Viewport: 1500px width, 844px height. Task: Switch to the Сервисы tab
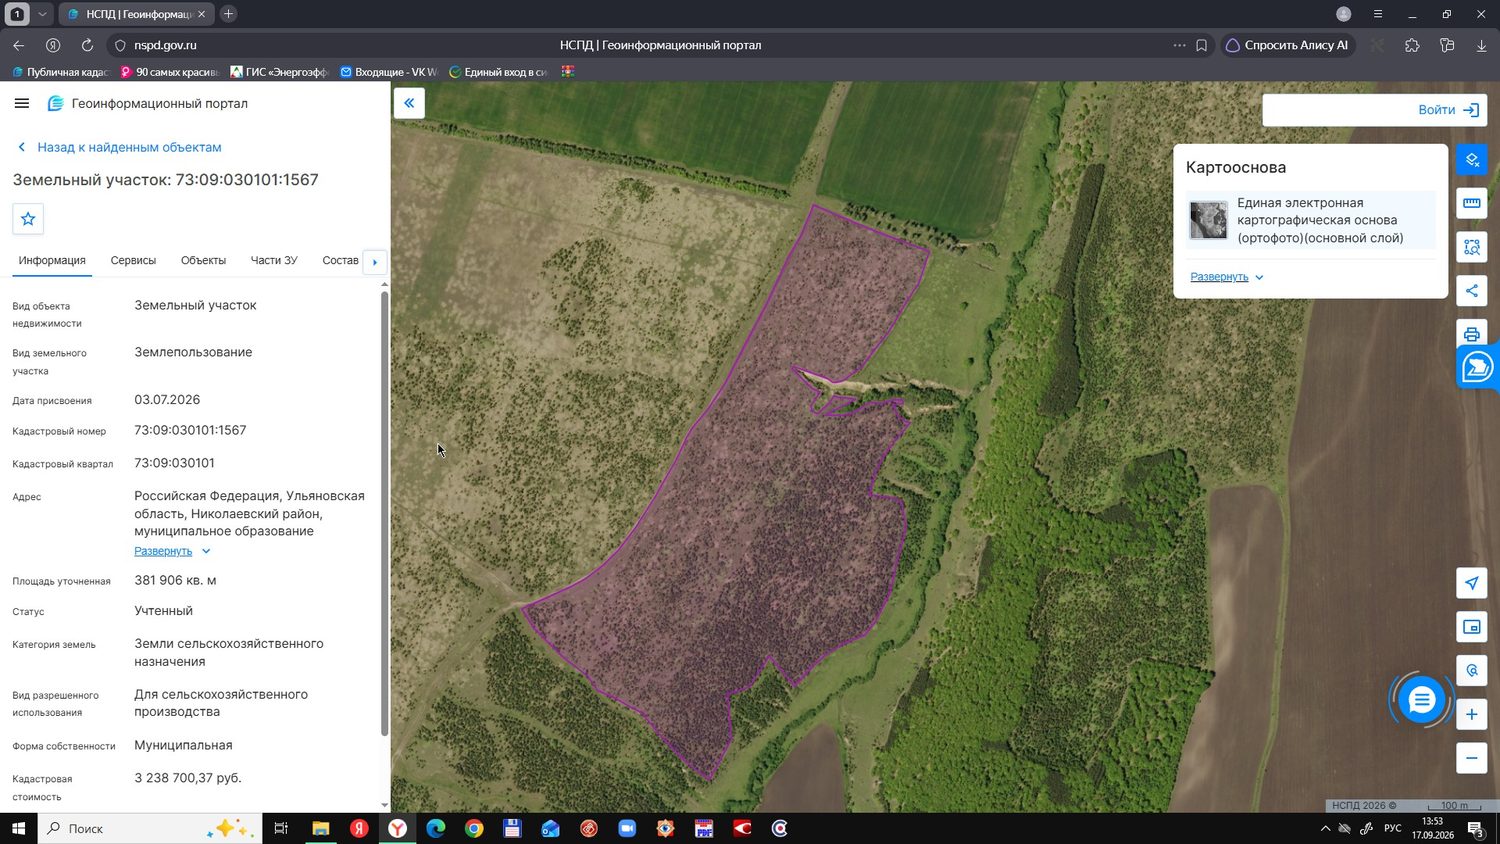[133, 260]
